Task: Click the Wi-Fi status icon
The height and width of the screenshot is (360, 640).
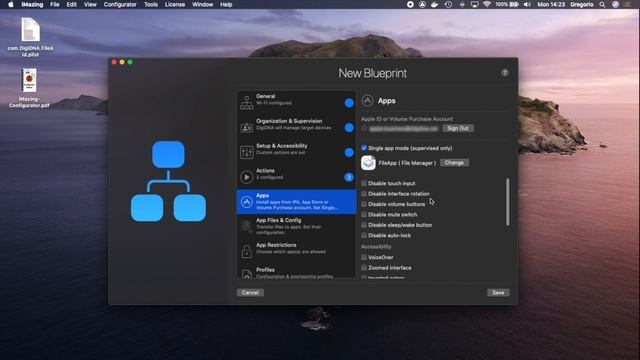Action: (487, 4)
